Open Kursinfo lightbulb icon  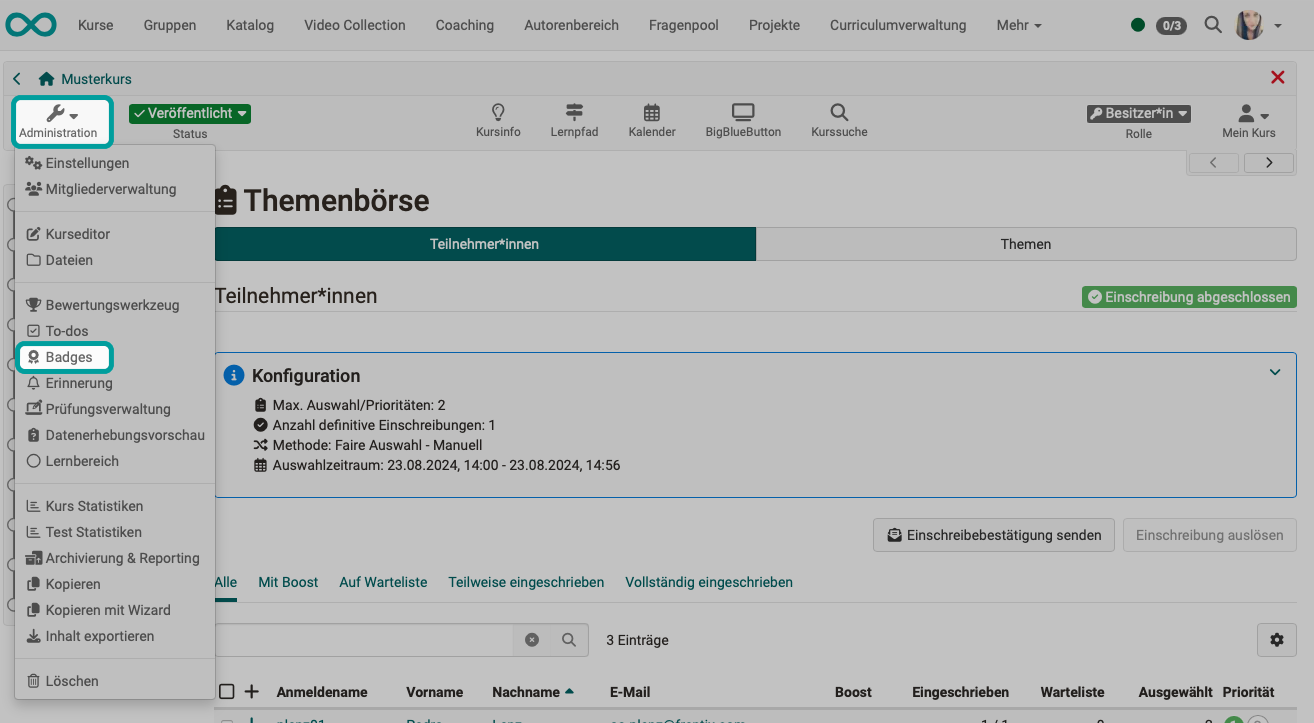[498, 113]
